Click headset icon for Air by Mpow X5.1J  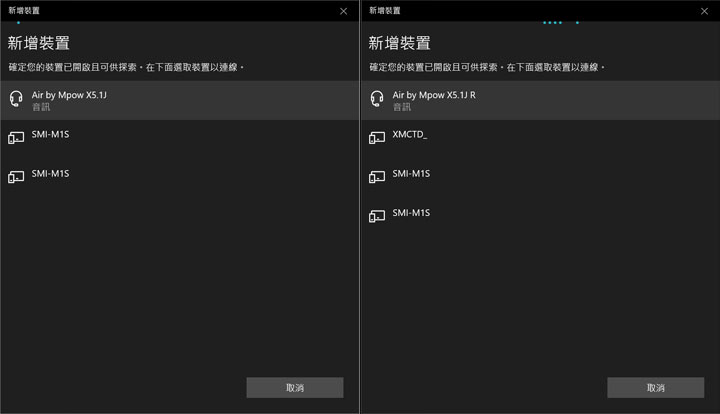coord(16,99)
